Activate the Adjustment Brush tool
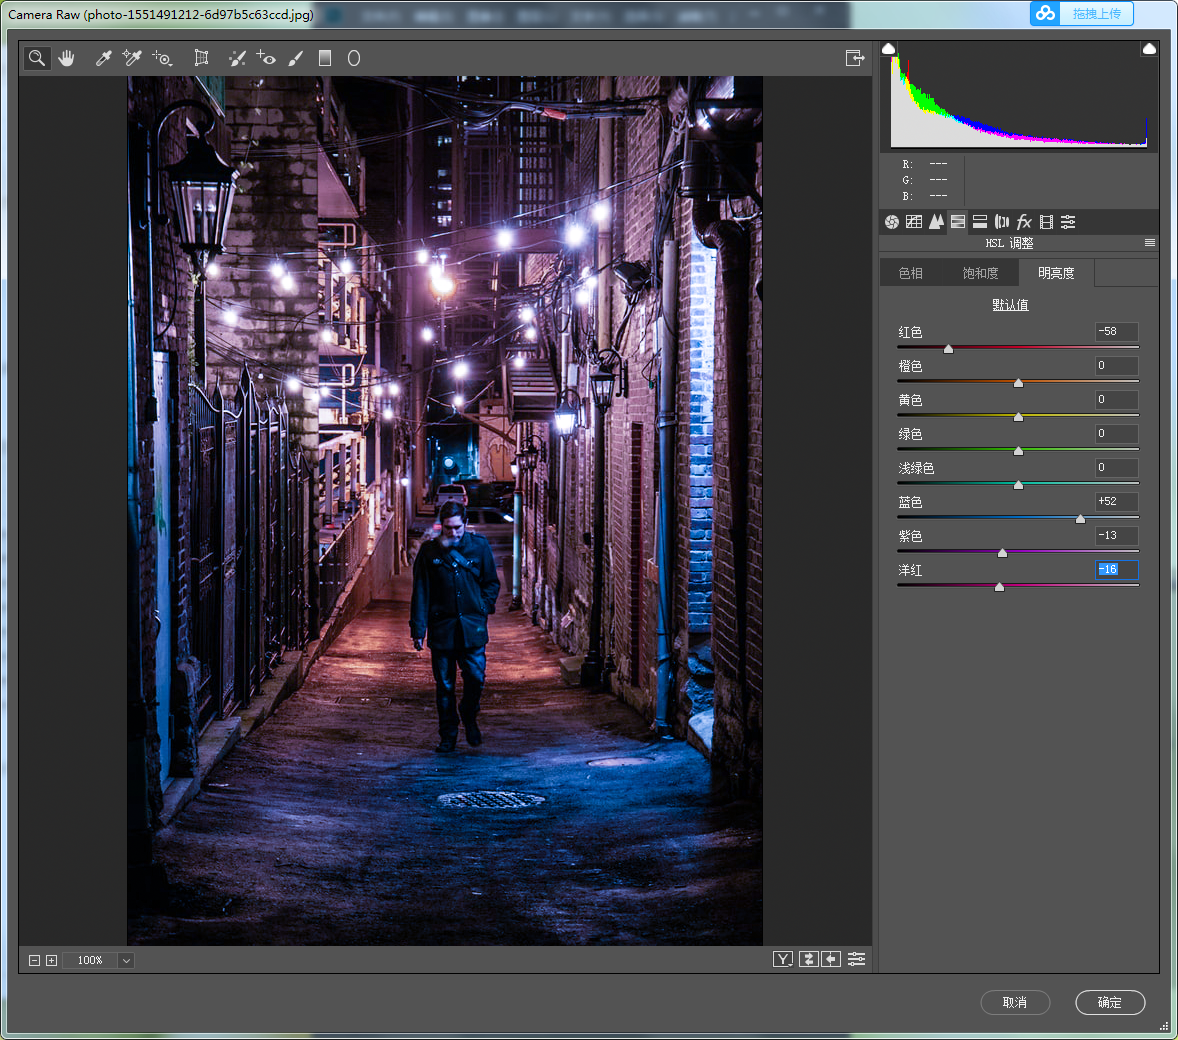This screenshot has height=1040, width=1178. (295, 58)
